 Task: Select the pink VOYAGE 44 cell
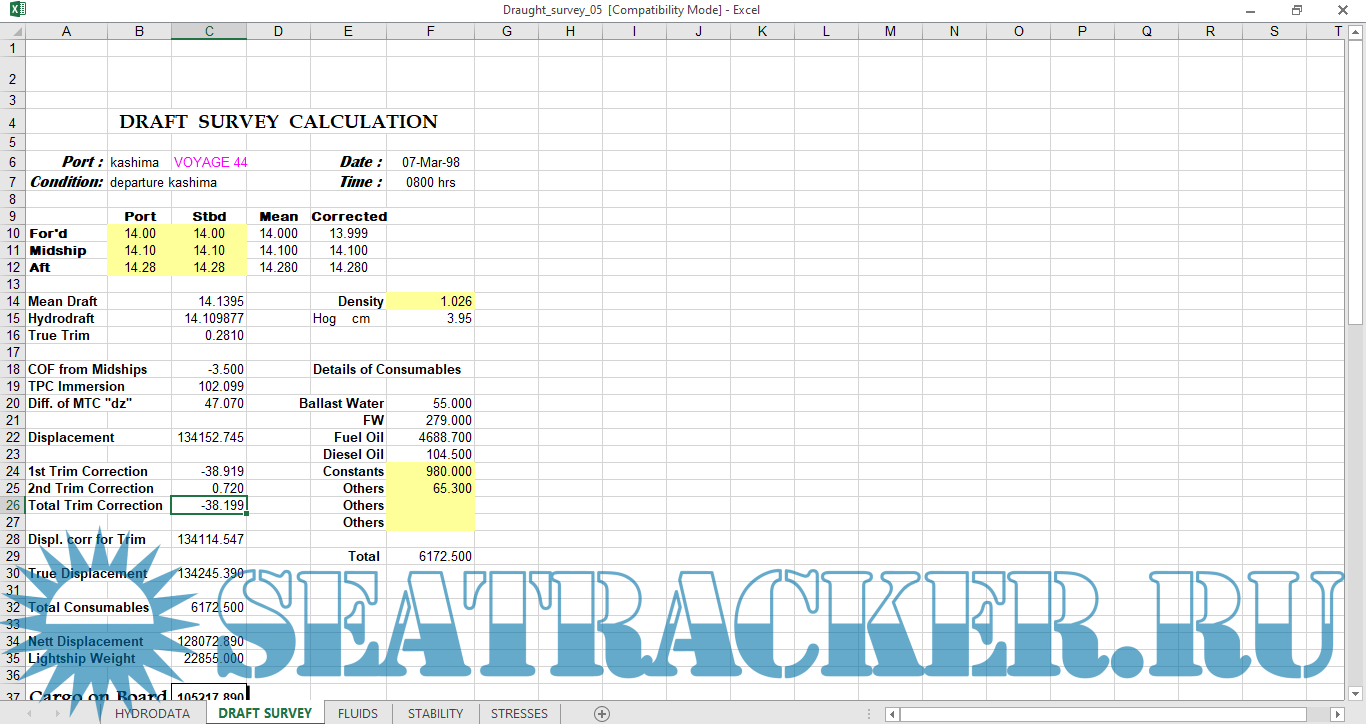(x=209, y=162)
